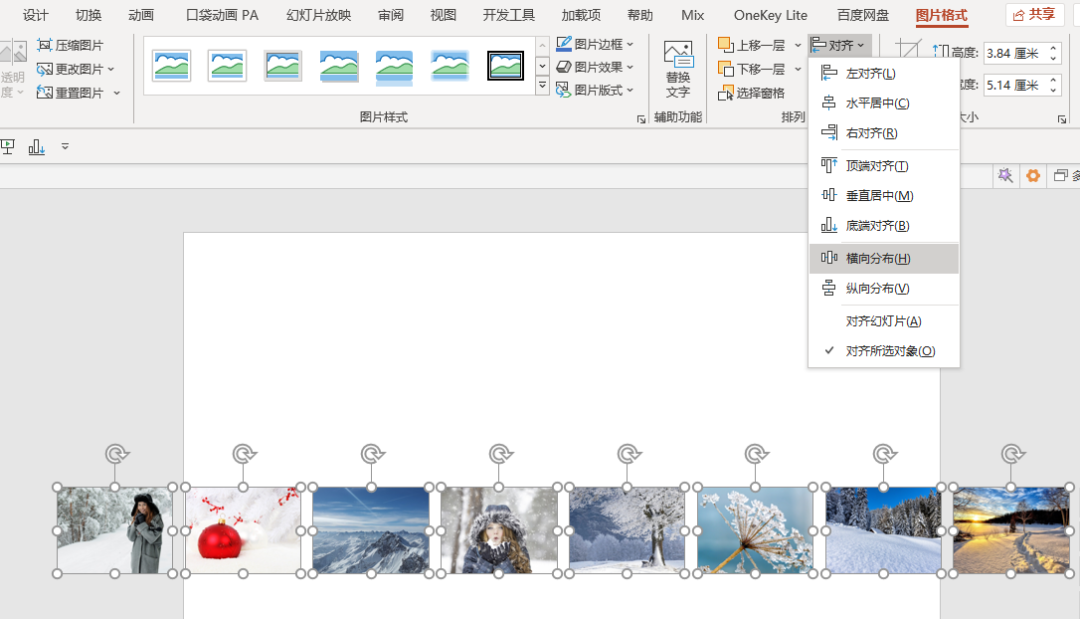Choose 左对齐(L) align left
This screenshot has width=1080, height=619.
tap(884, 74)
